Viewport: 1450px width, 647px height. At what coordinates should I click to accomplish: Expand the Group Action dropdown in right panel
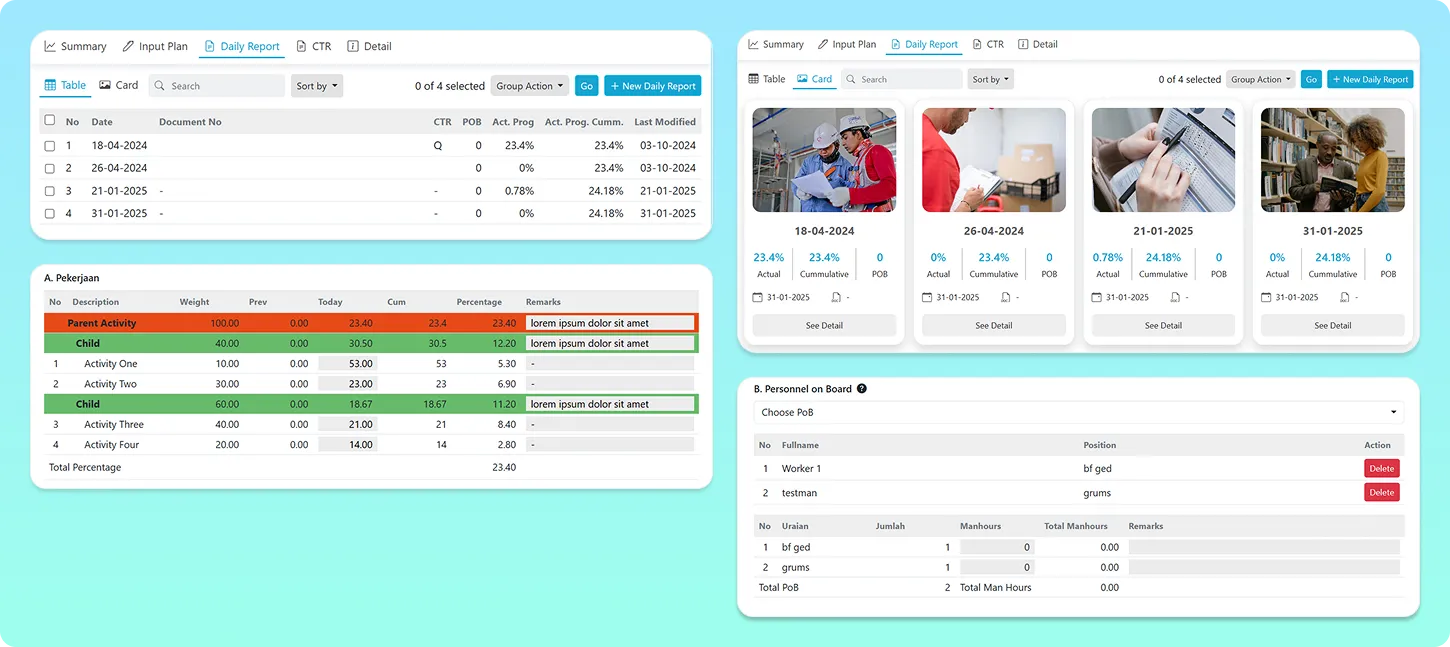pos(1261,79)
